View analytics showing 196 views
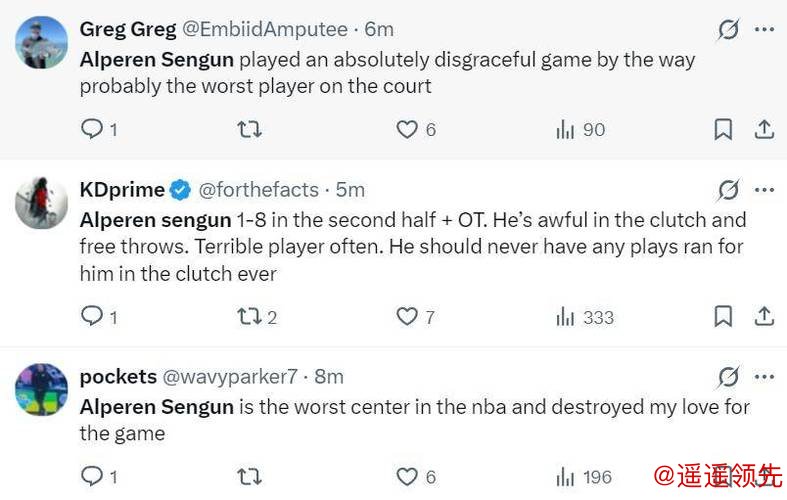 click(x=583, y=477)
